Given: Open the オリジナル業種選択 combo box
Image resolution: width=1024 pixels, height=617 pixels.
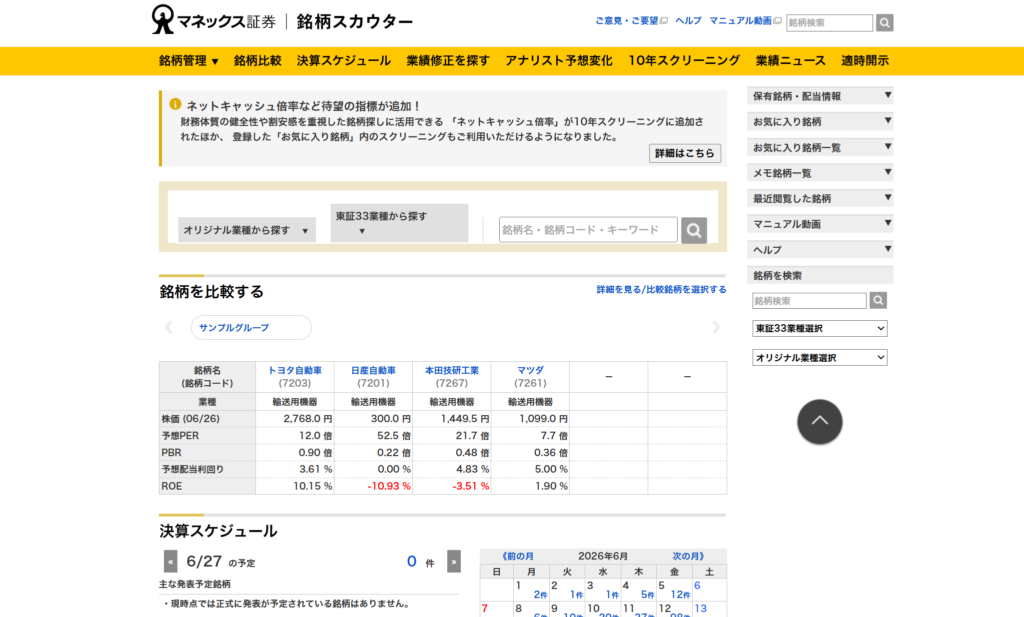Looking at the screenshot, I should [820, 358].
